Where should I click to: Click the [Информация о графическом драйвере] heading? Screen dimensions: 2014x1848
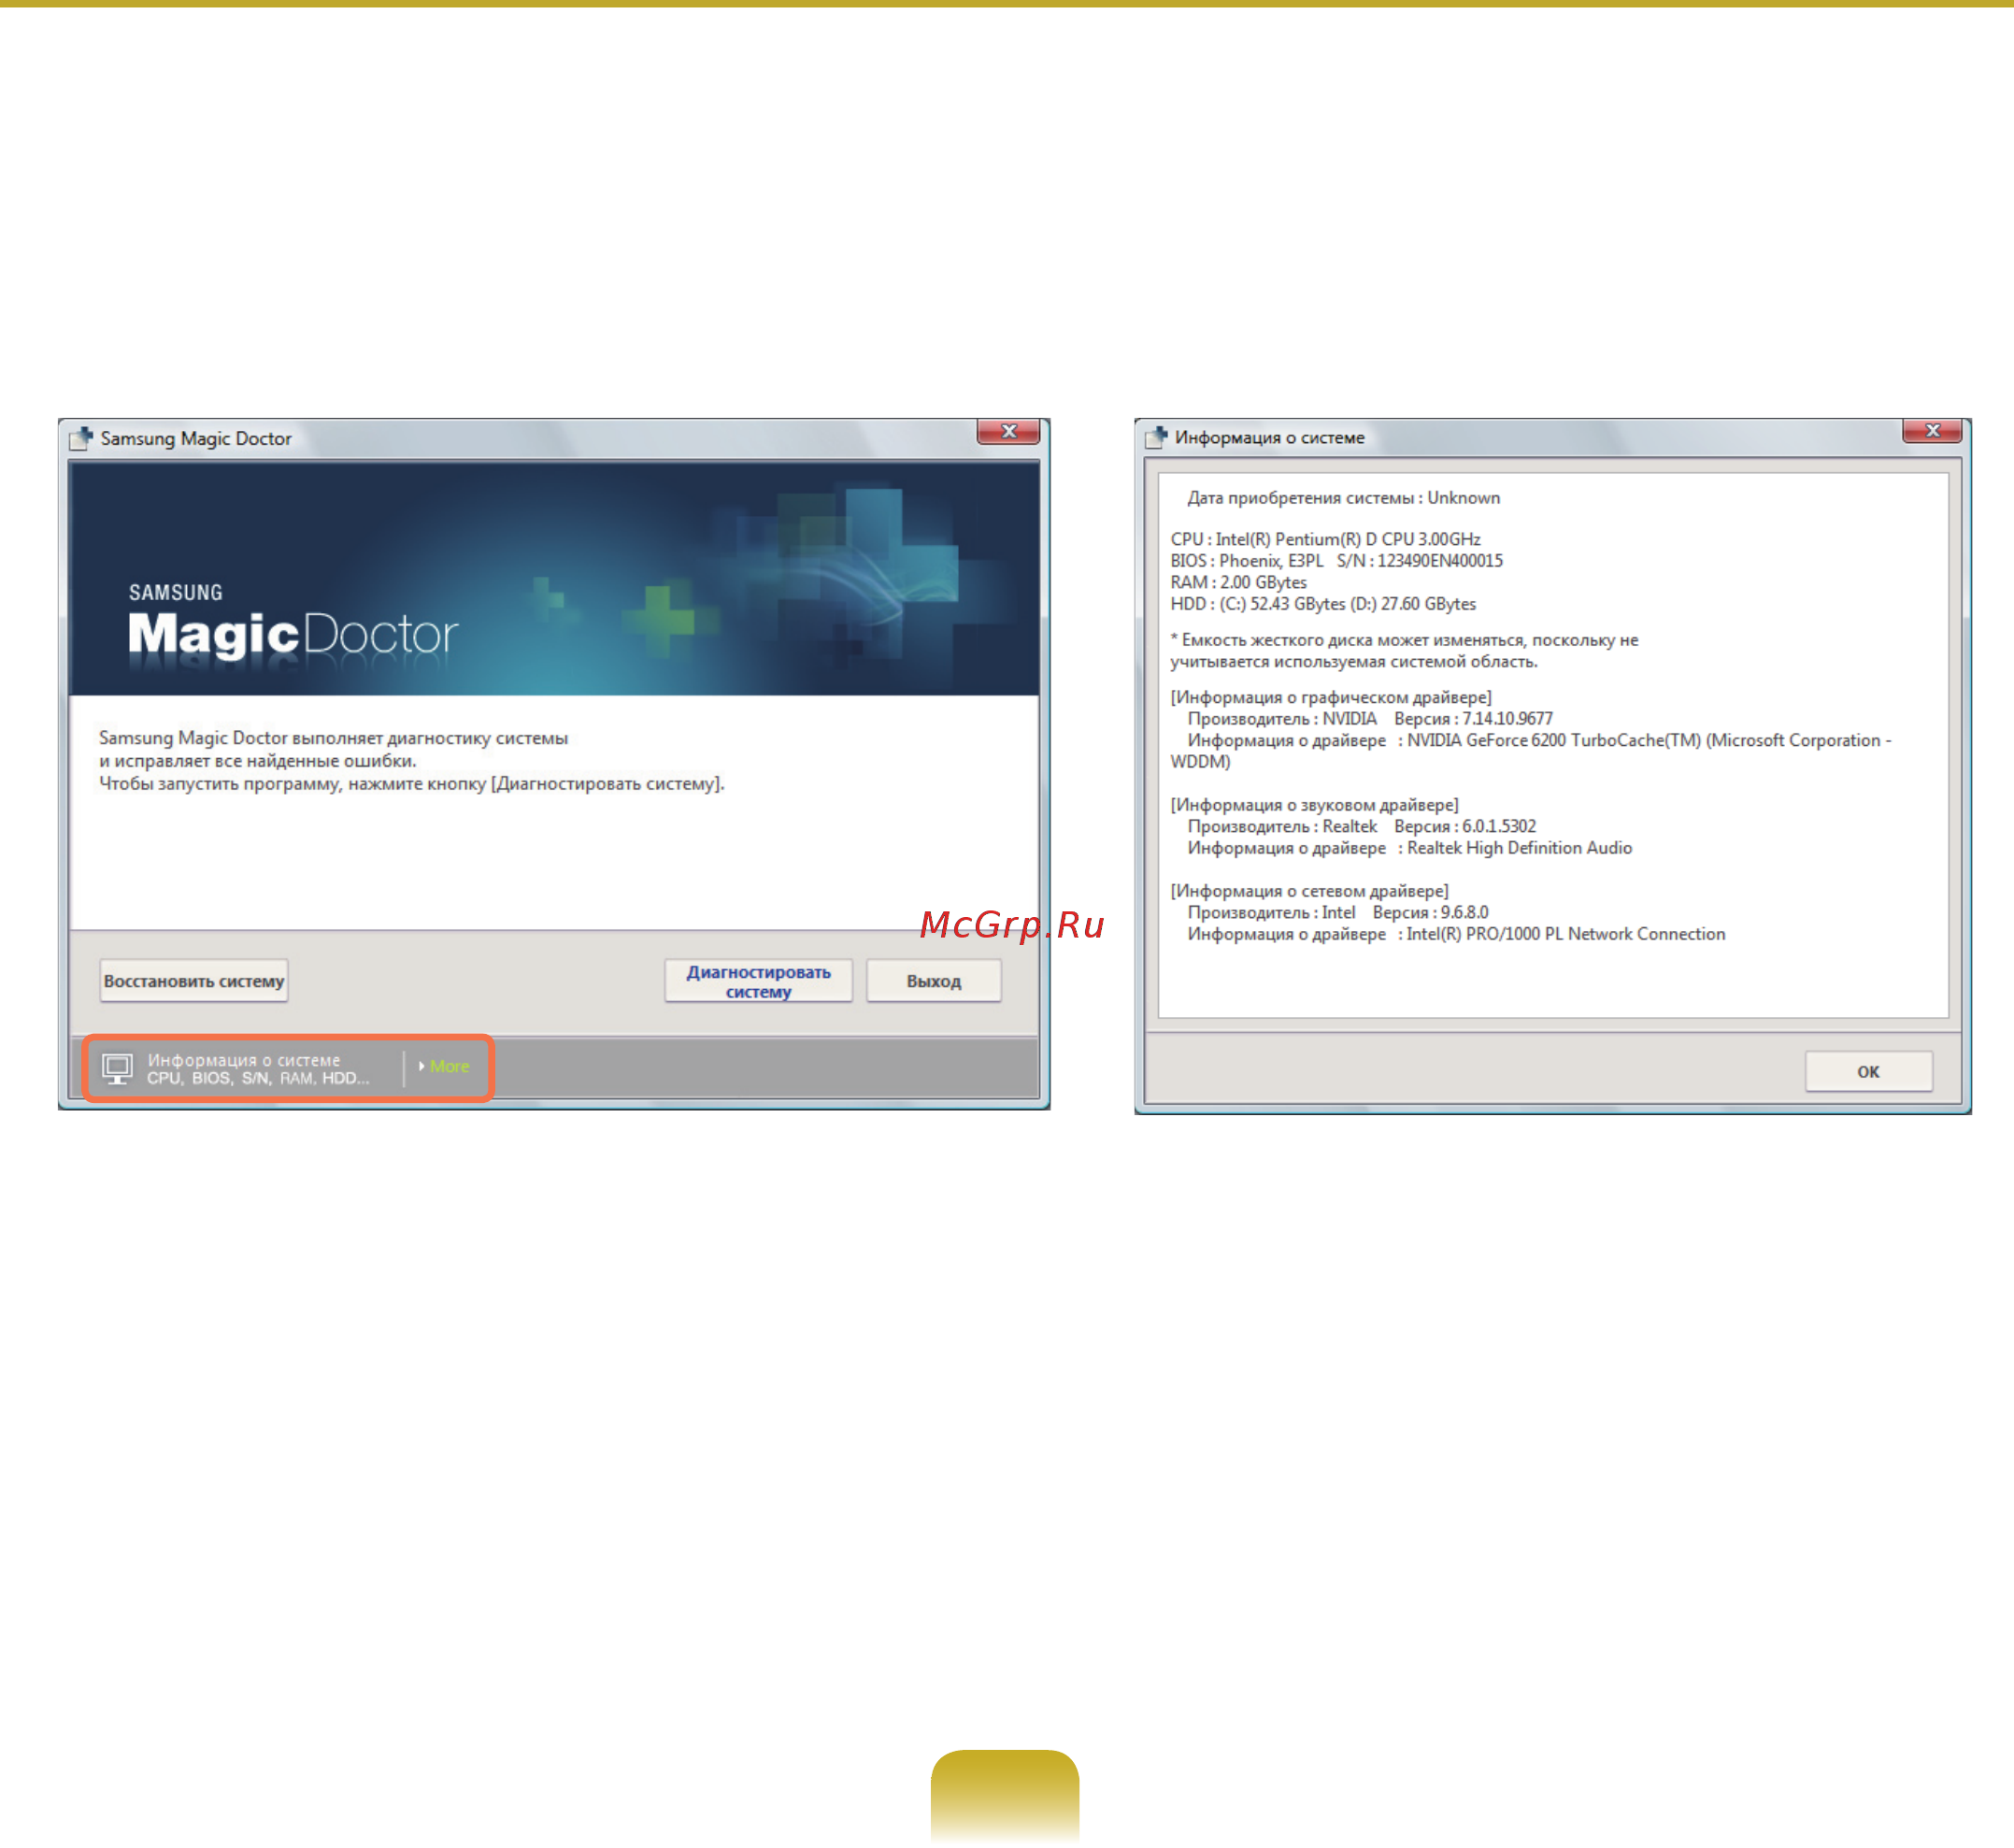click(x=1331, y=697)
